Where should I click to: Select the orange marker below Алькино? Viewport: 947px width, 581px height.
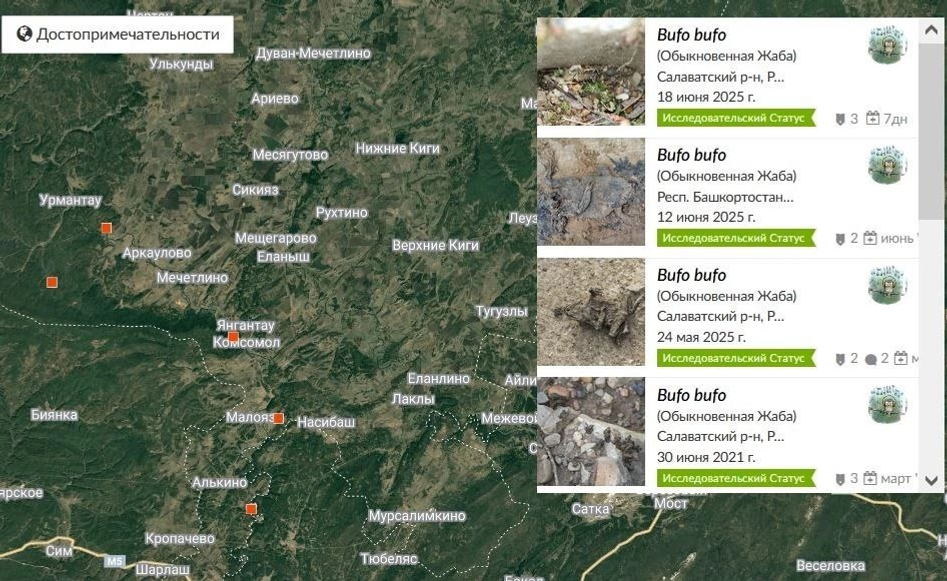[251, 509]
